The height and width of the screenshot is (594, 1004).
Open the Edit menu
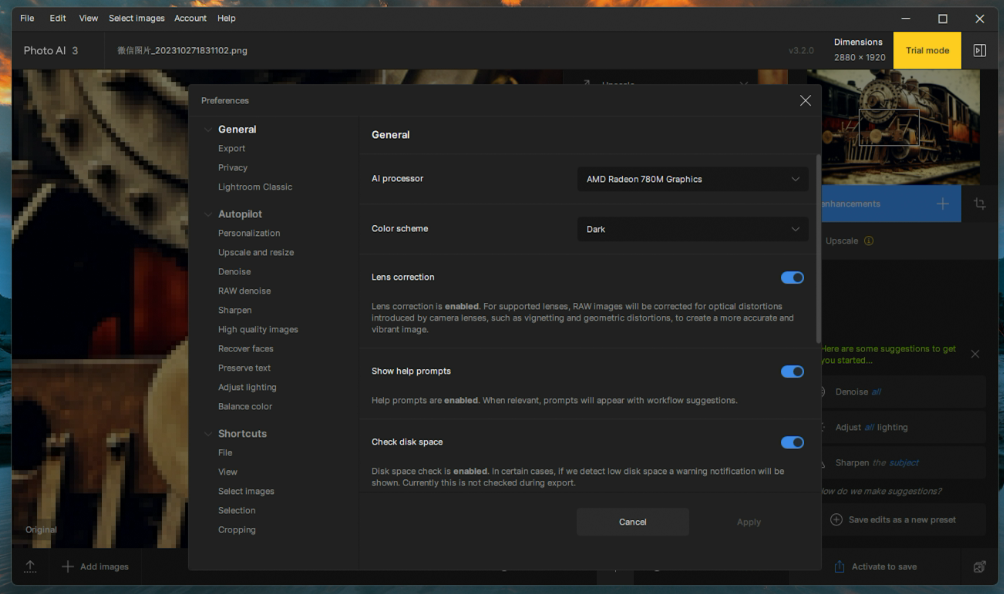click(58, 18)
